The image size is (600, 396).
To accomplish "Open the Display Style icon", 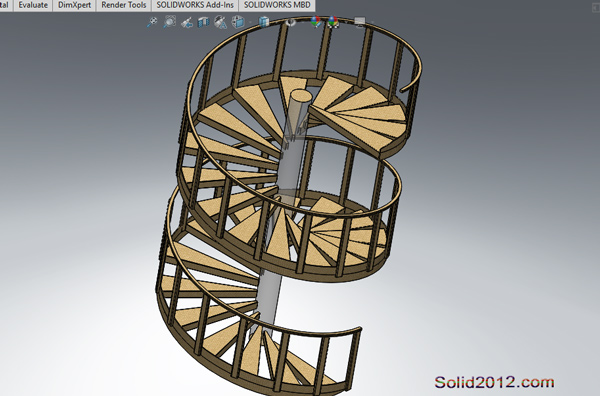I will [x=264, y=22].
